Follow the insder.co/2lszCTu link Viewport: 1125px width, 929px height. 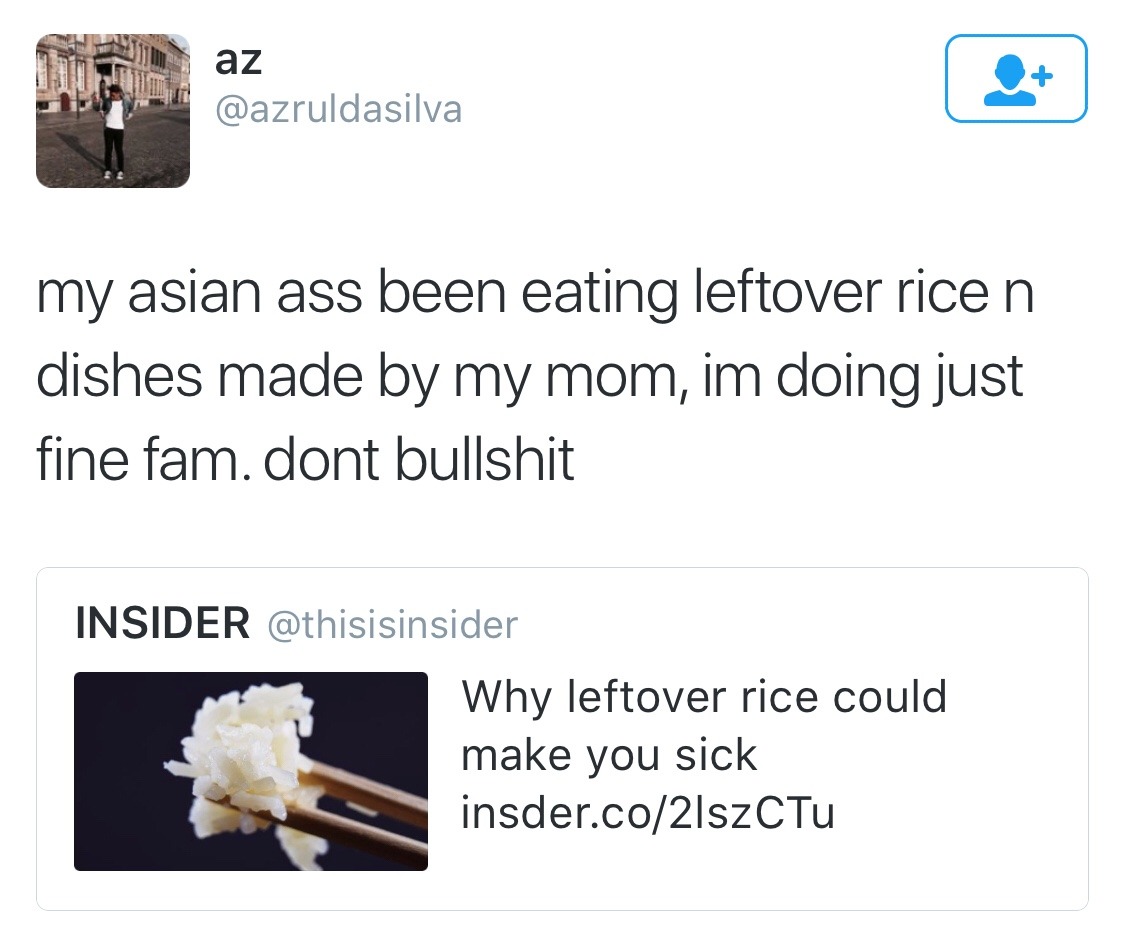648,813
